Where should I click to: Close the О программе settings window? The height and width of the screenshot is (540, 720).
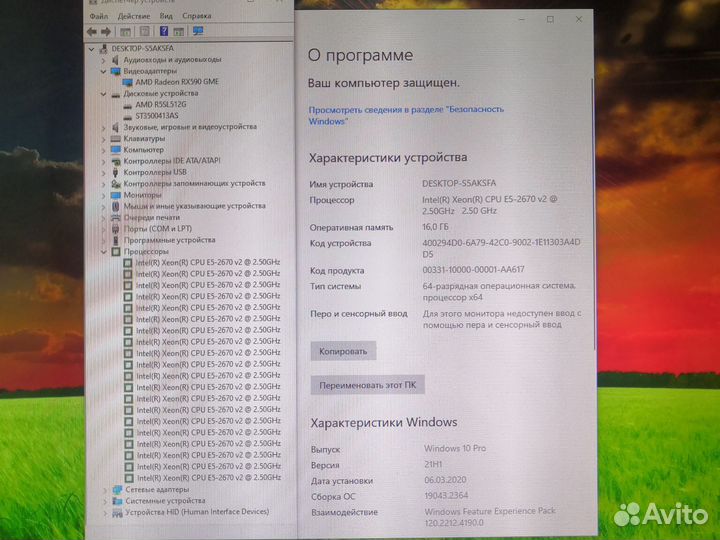[579, 20]
